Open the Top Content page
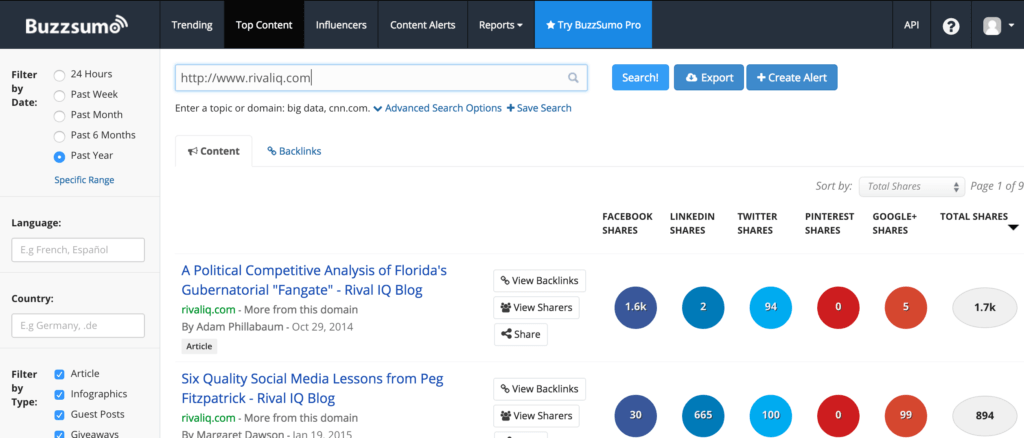The width and height of the screenshot is (1024, 438). tap(264, 25)
